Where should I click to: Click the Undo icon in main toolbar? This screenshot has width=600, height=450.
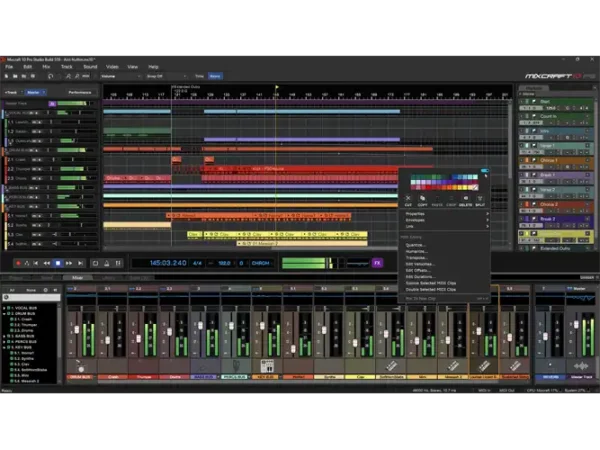pos(51,77)
